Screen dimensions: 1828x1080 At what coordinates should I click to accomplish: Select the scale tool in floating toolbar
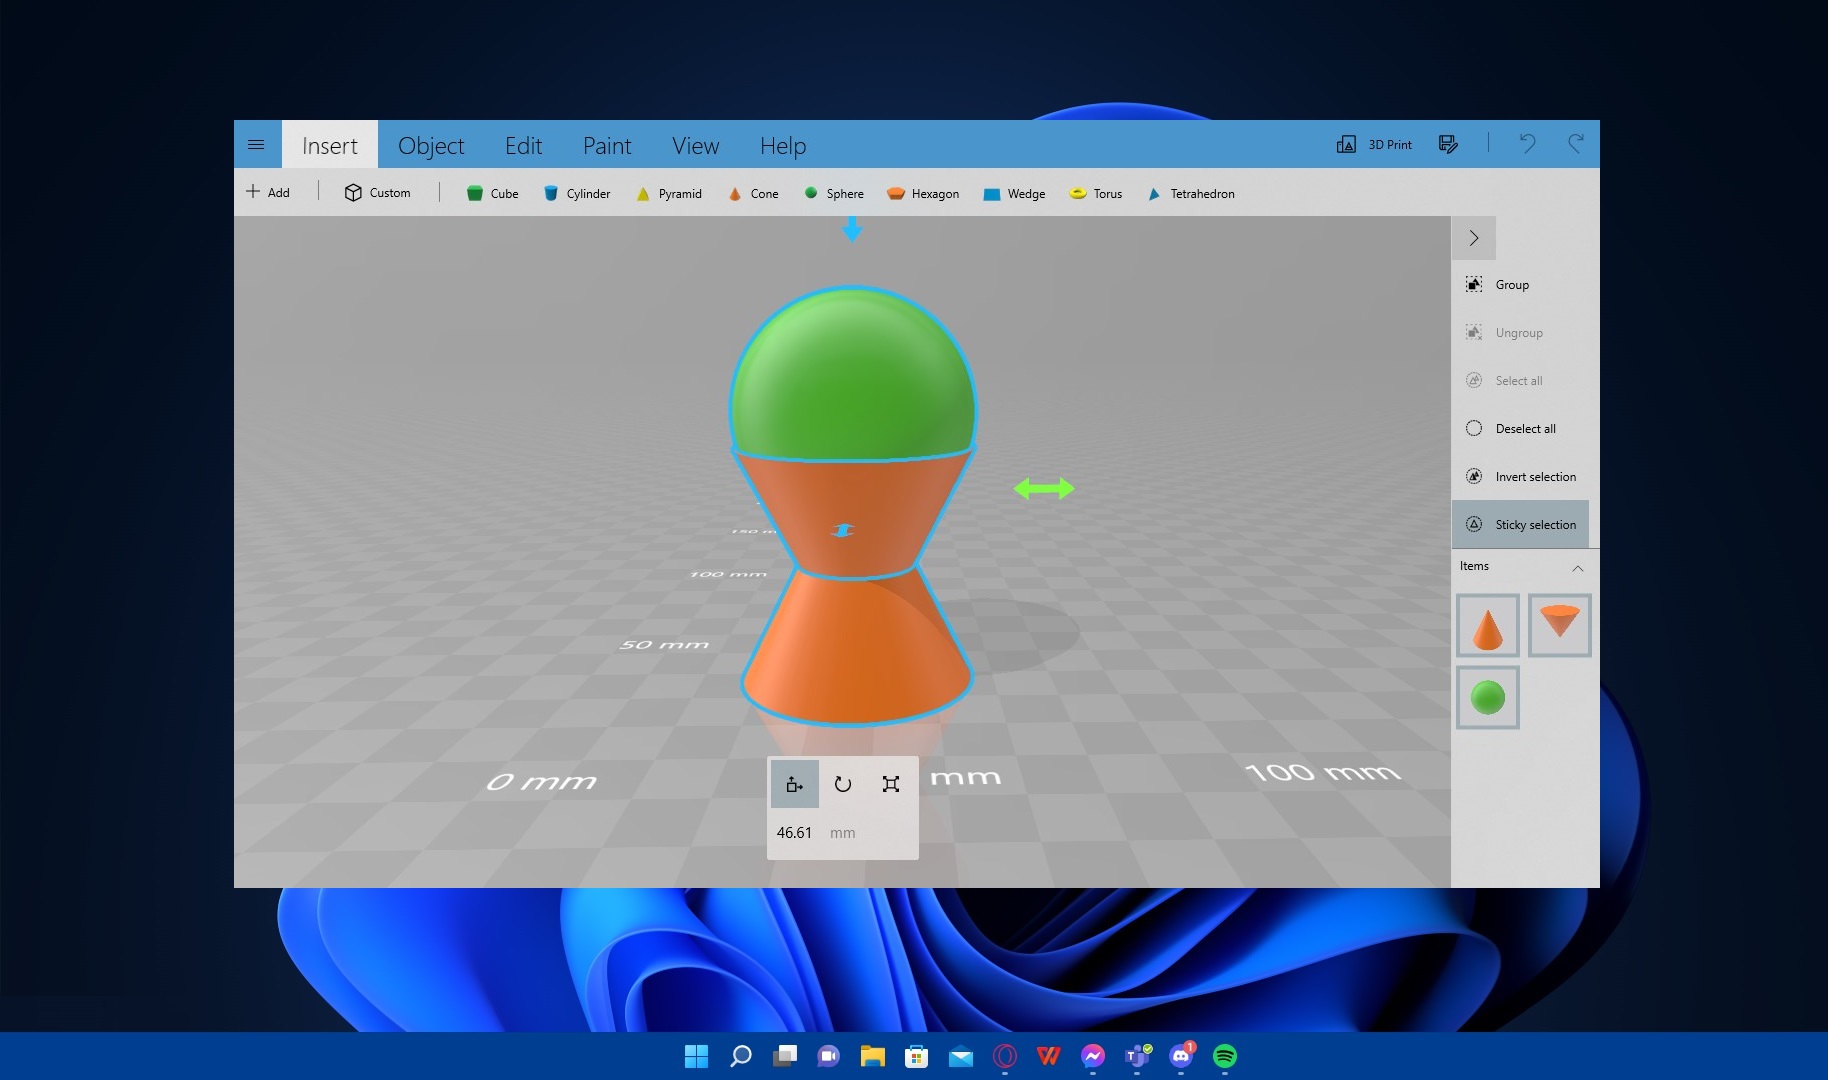click(x=891, y=784)
